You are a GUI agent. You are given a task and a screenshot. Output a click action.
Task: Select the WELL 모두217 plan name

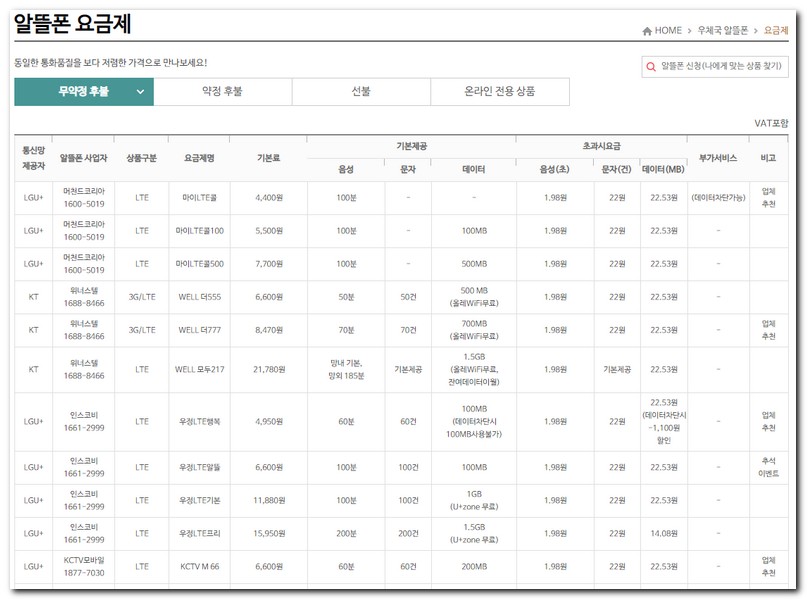(x=199, y=369)
